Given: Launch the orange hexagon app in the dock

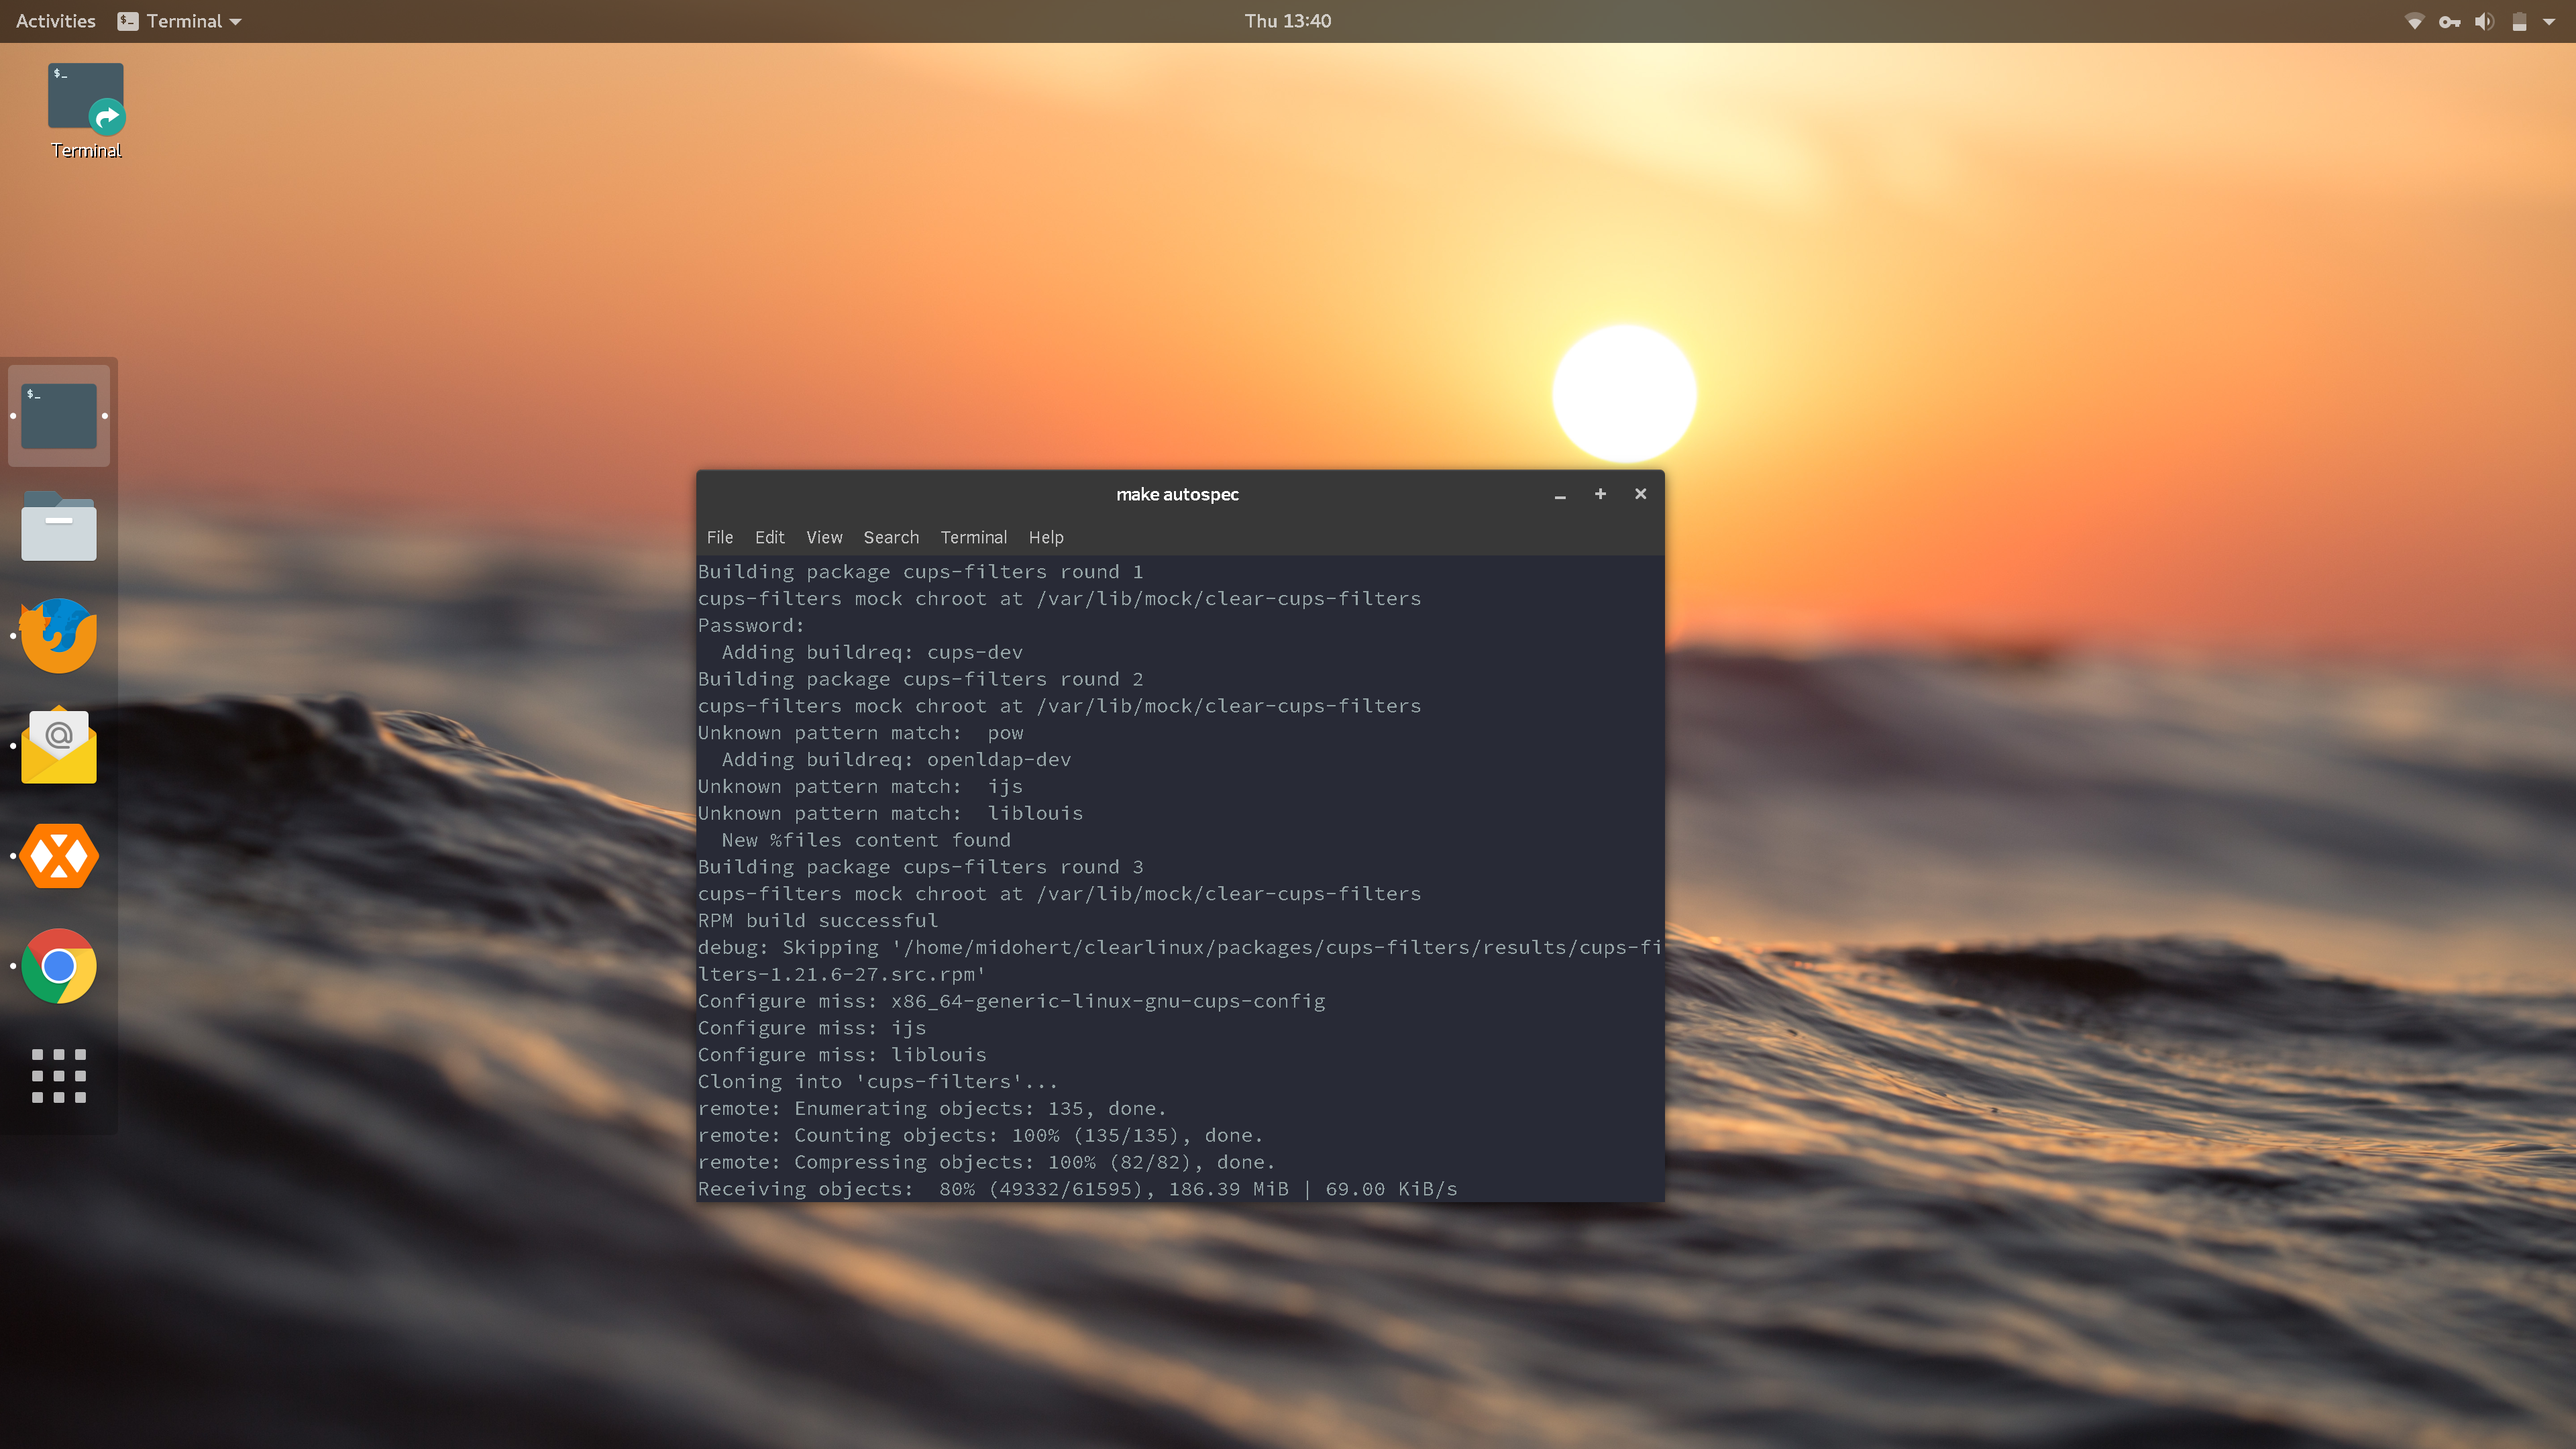Looking at the screenshot, I should coord(59,856).
